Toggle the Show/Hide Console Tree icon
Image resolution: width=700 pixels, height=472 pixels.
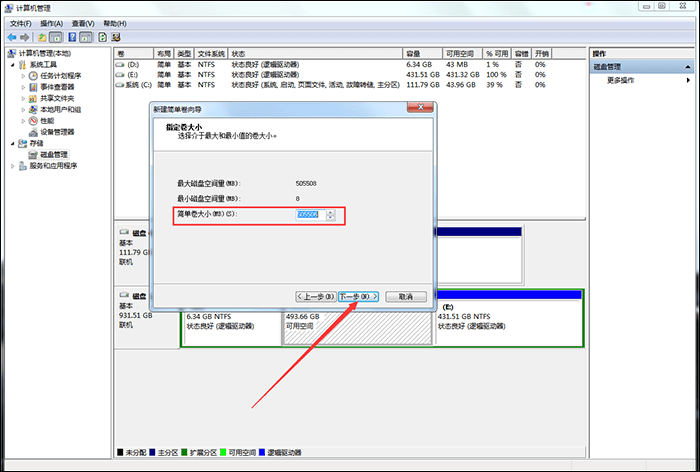55,38
